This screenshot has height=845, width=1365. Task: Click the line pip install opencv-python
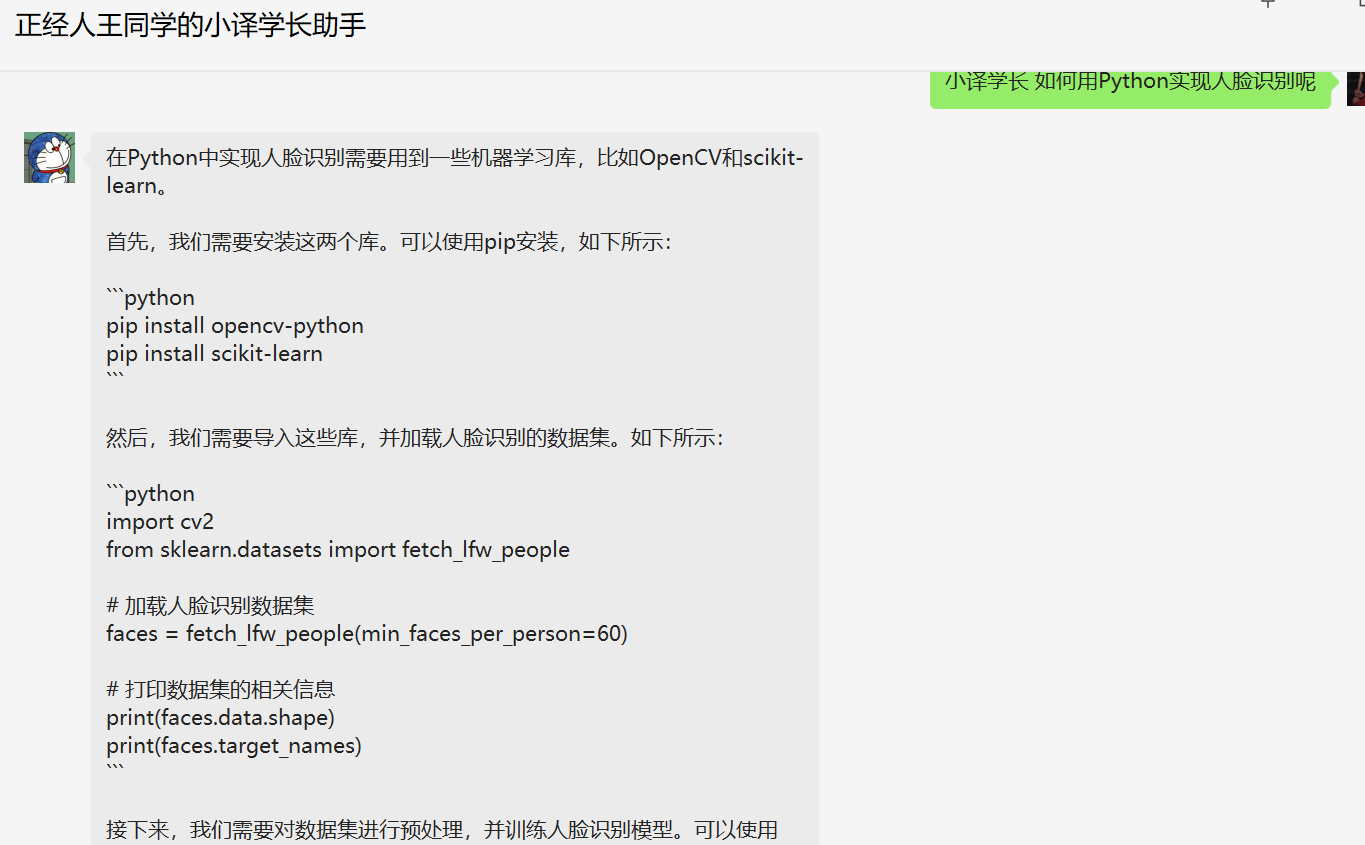point(235,326)
